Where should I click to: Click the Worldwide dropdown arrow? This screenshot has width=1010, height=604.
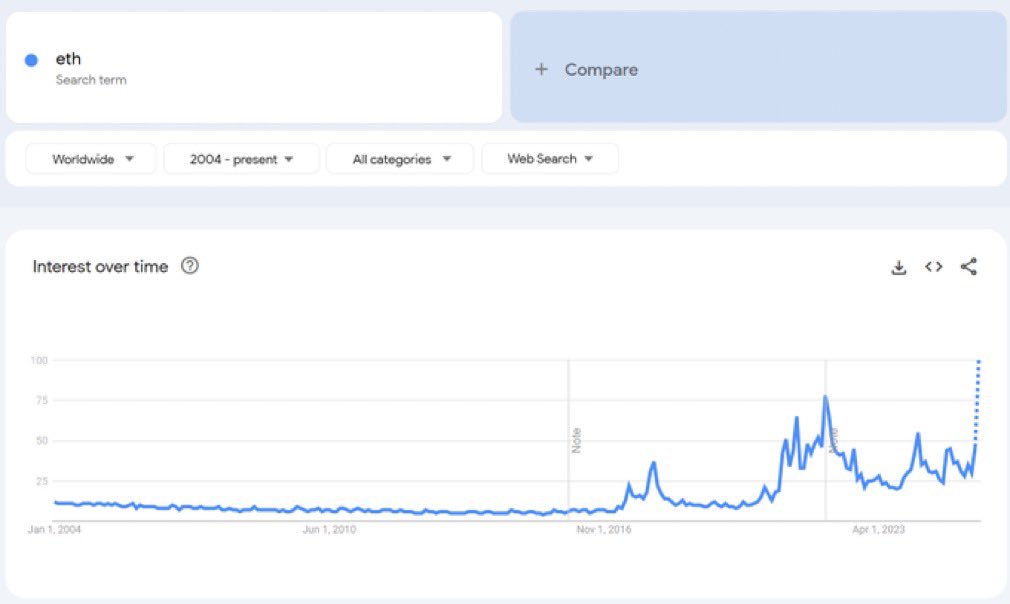pos(129,159)
